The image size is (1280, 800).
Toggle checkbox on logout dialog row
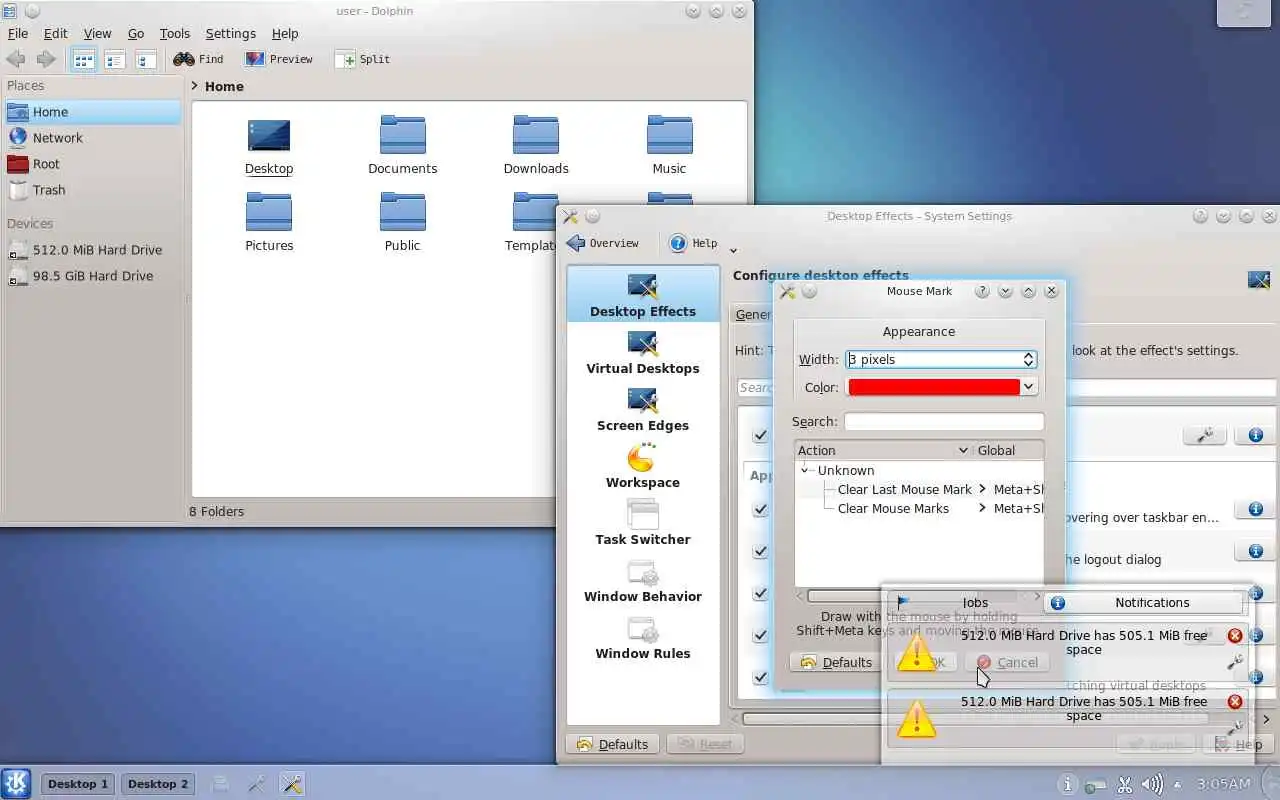click(x=761, y=551)
